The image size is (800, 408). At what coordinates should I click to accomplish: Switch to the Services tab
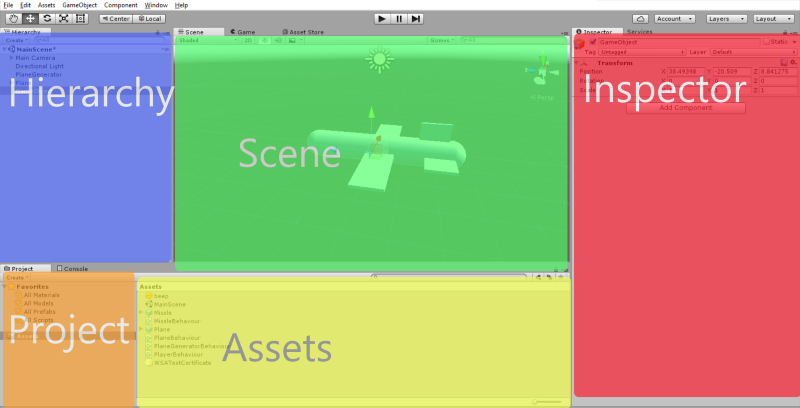[x=640, y=32]
